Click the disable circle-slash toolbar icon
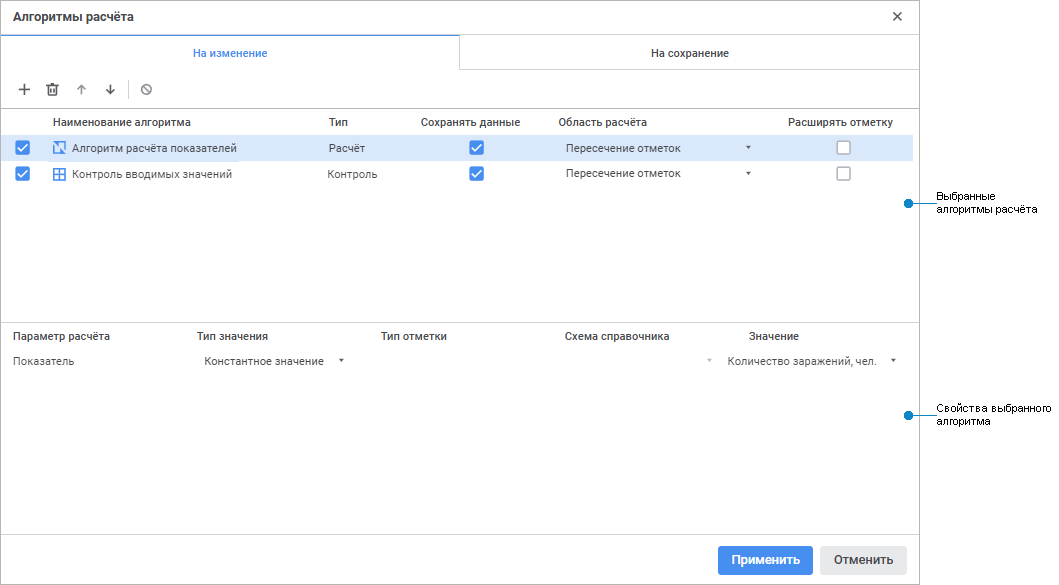The width and height of the screenshot is (1059, 585). [x=146, y=90]
